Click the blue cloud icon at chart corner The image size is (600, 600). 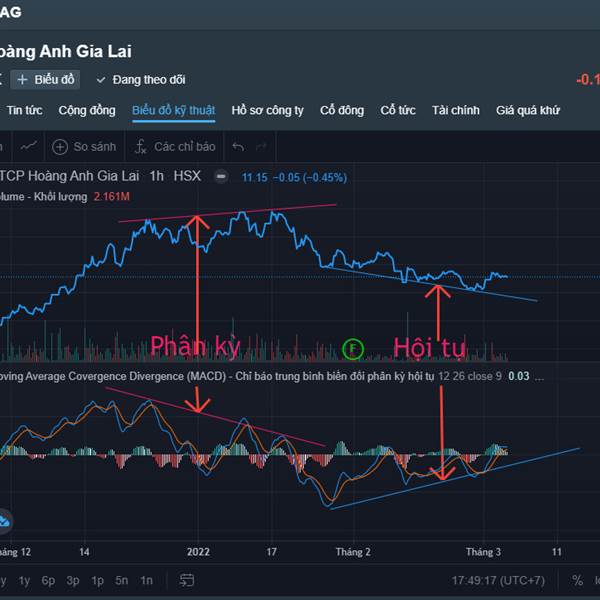[x=4, y=520]
